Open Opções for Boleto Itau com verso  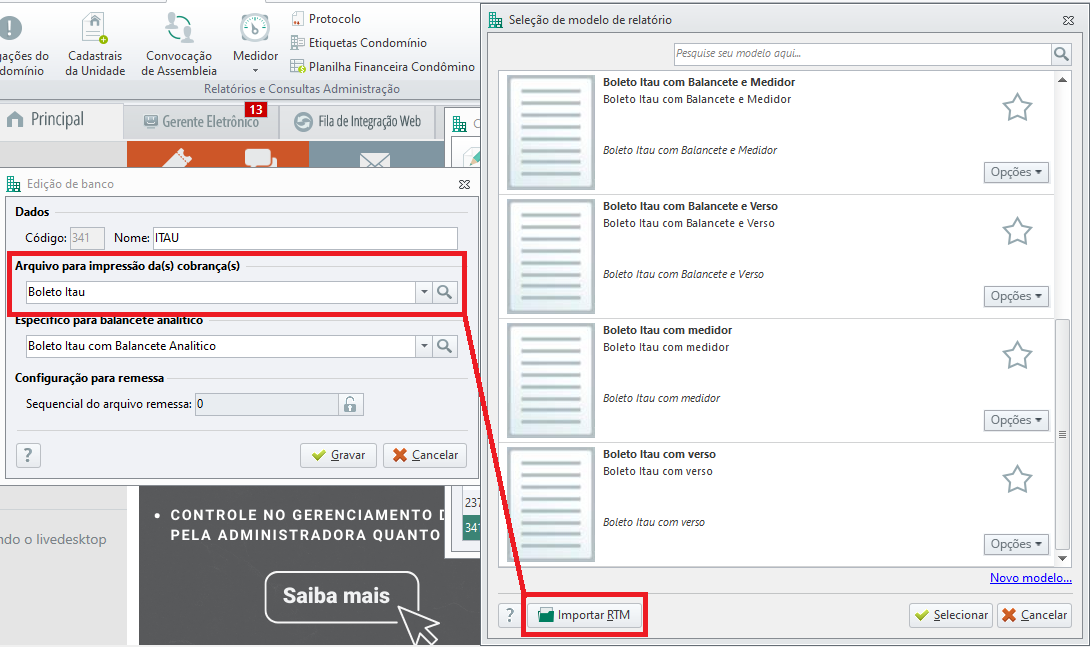coord(1016,543)
